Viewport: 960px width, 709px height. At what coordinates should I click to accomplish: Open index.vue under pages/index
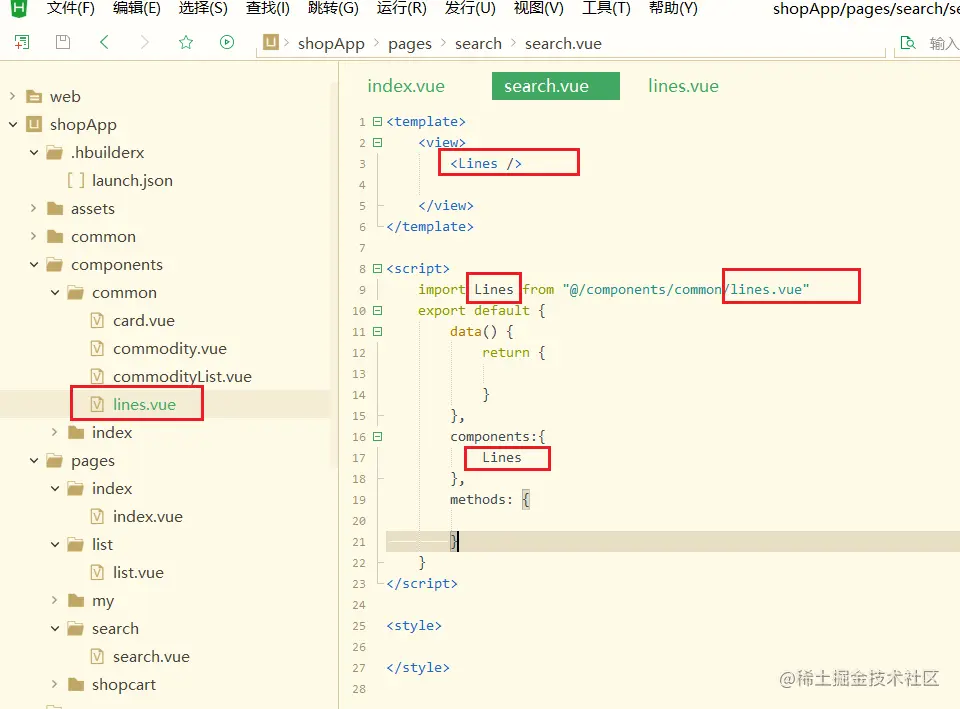coord(148,517)
